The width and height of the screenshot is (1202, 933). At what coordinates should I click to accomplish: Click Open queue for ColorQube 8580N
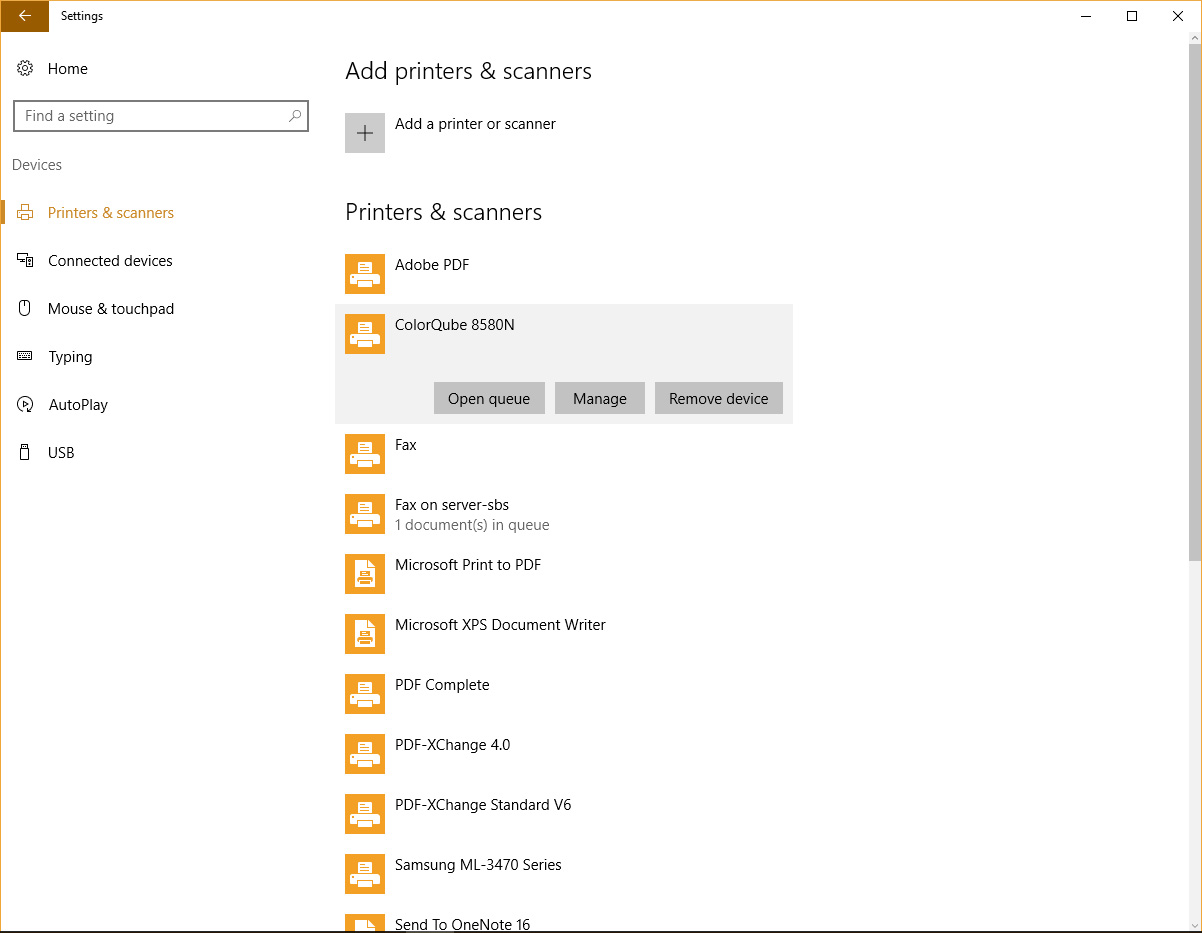489,398
